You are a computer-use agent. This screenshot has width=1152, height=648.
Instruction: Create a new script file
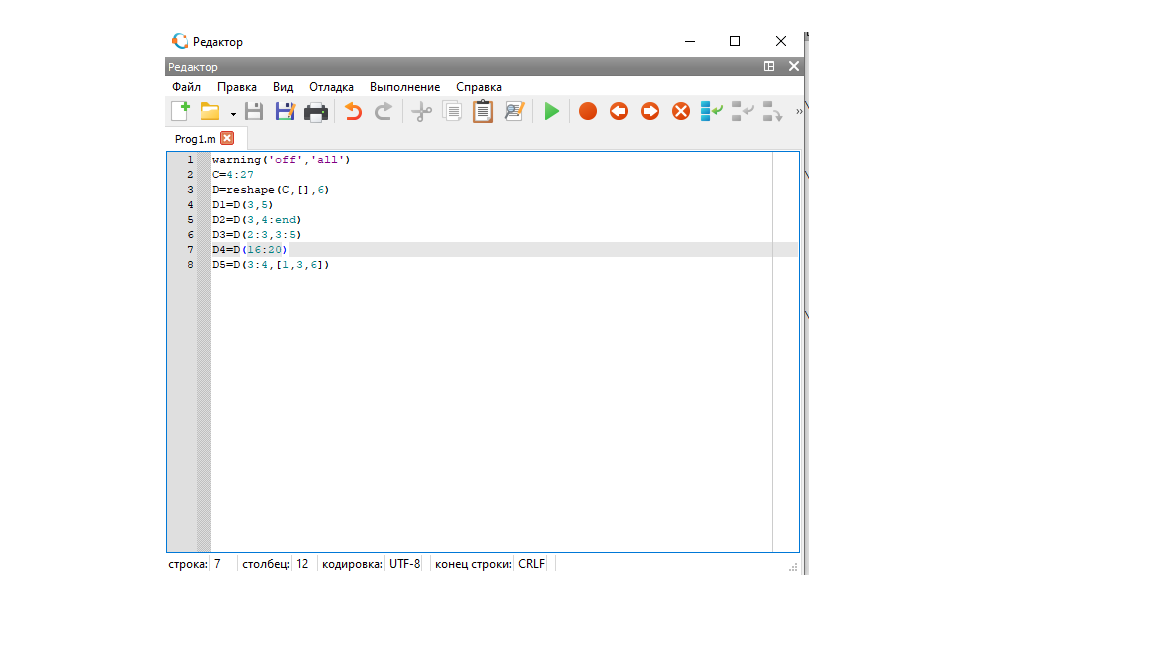pos(180,111)
